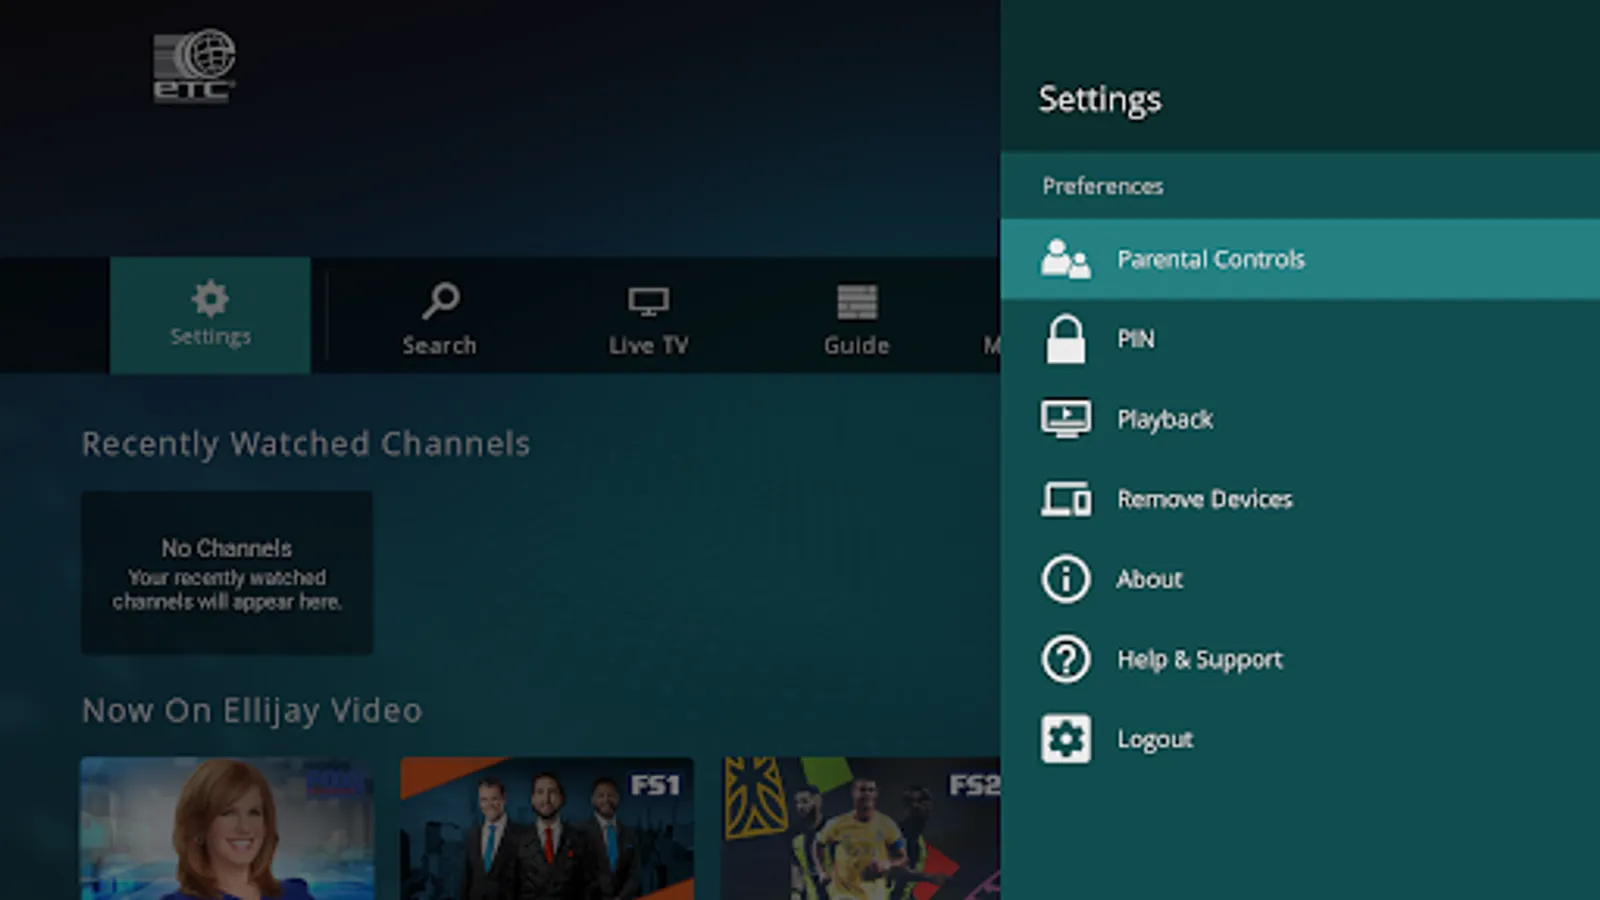
Task: Switch to the Live TV tab label
Action: click(x=648, y=345)
